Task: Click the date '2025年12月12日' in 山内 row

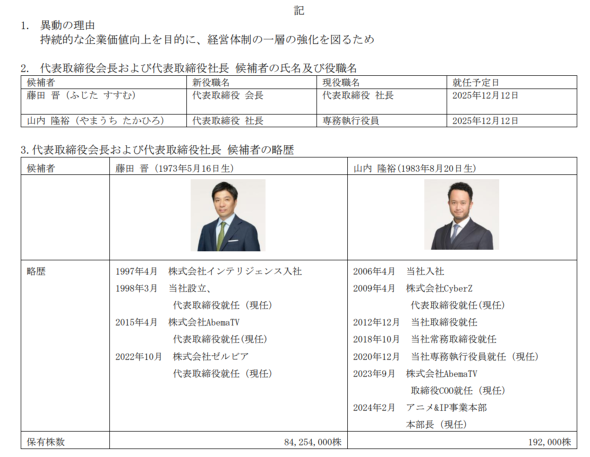Action: click(x=485, y=121)
